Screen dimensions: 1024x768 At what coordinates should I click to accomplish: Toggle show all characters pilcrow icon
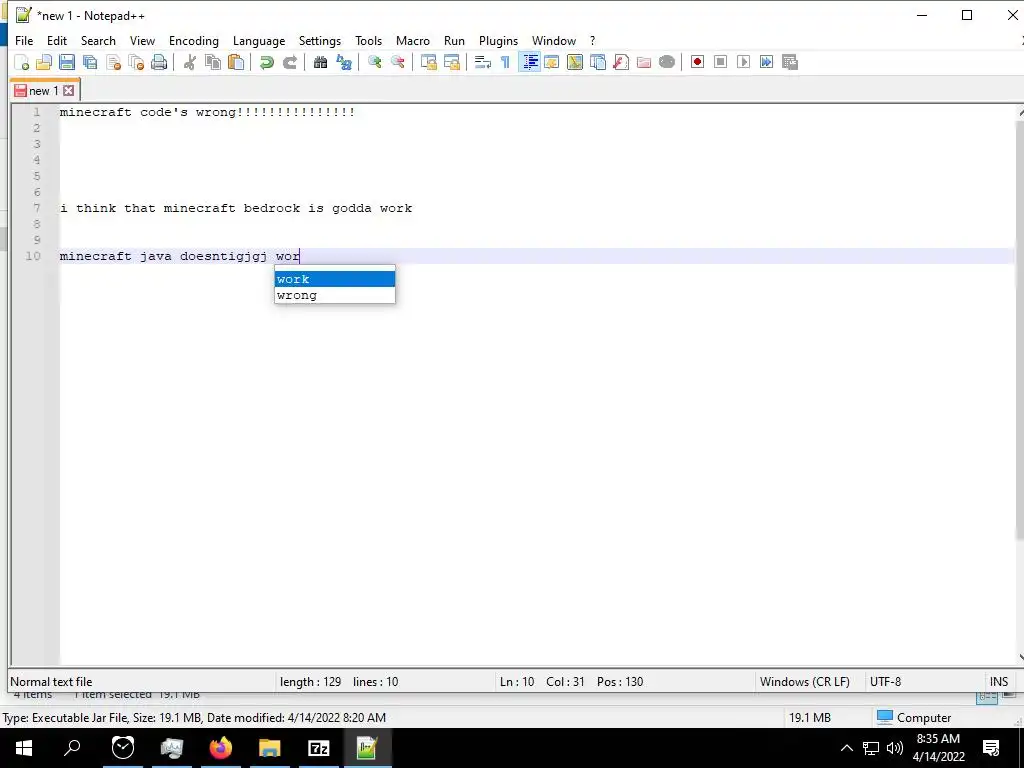click(505, 62)
